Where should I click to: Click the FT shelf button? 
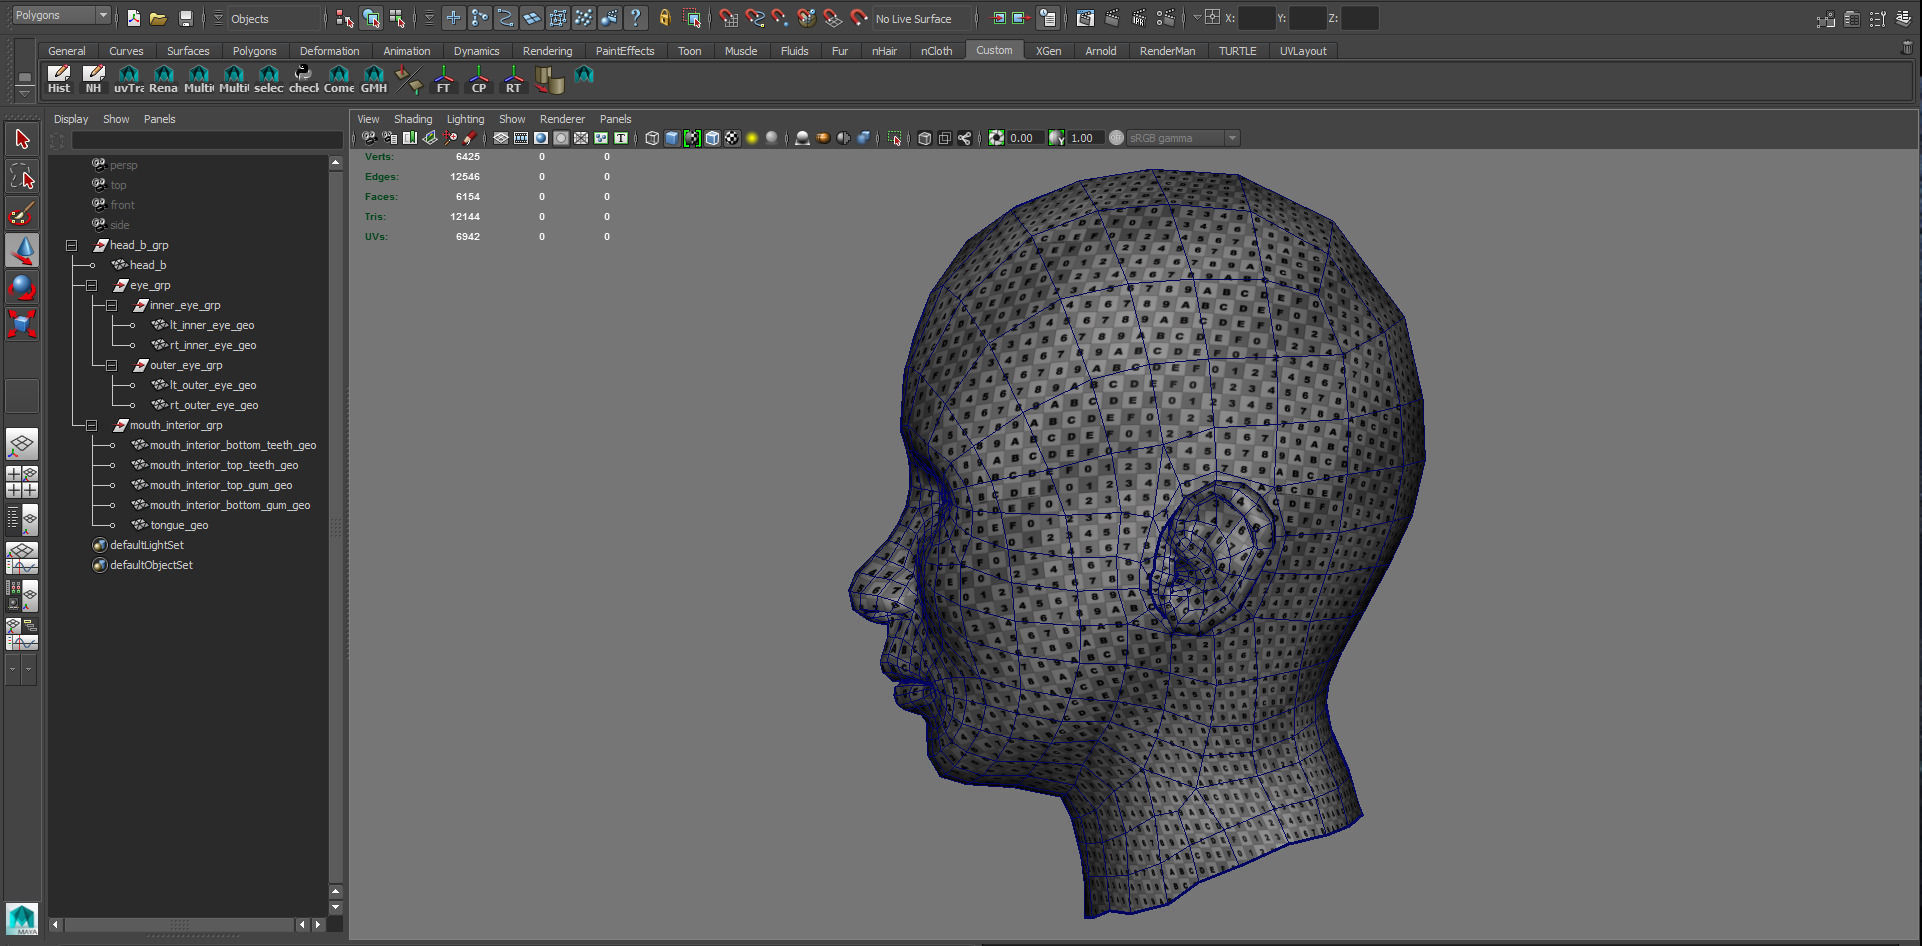coord(443,79)
